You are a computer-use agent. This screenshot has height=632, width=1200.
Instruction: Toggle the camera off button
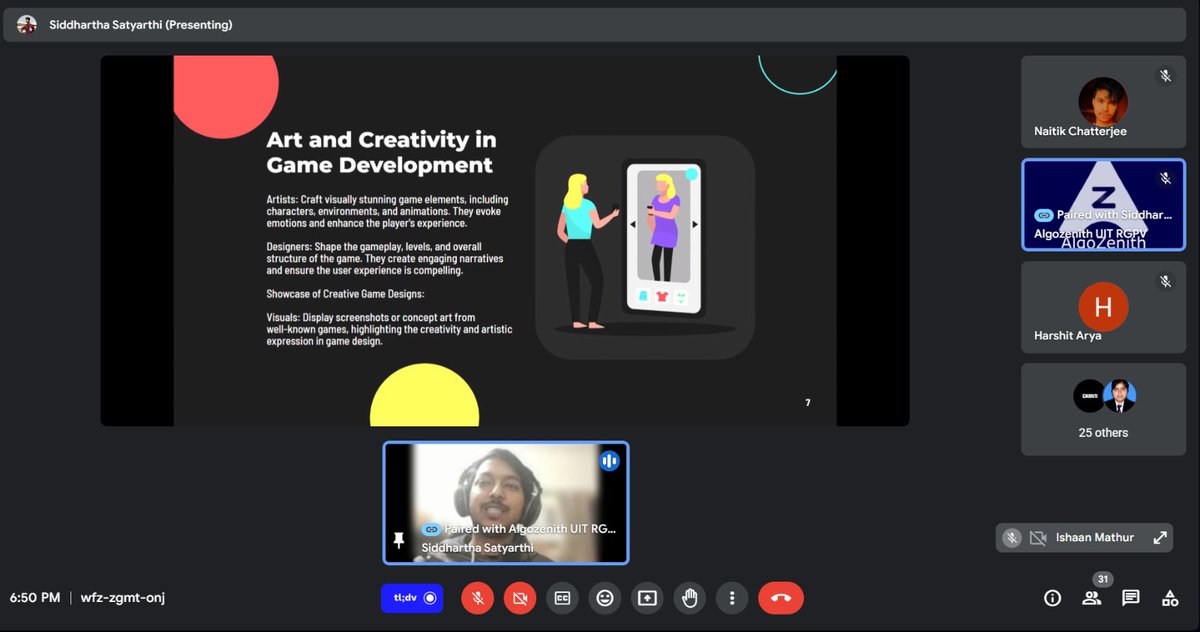[x=520, y=598]
